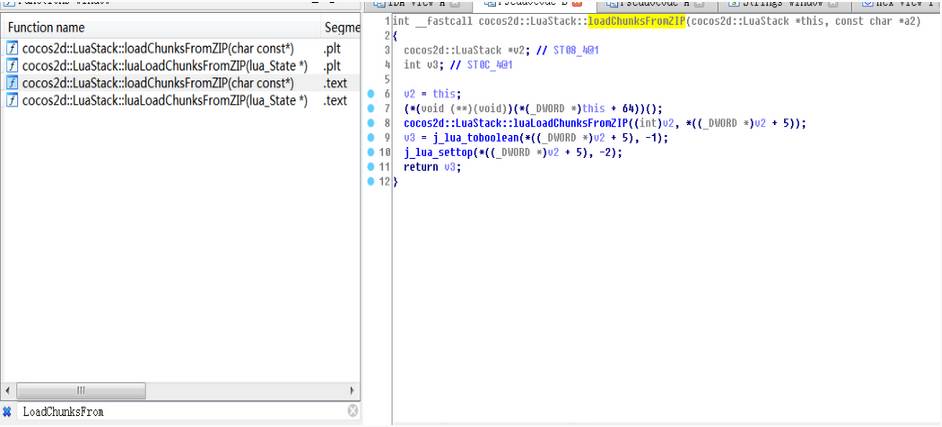Click 'this + 64' expression on line 7

coord(610,109)
